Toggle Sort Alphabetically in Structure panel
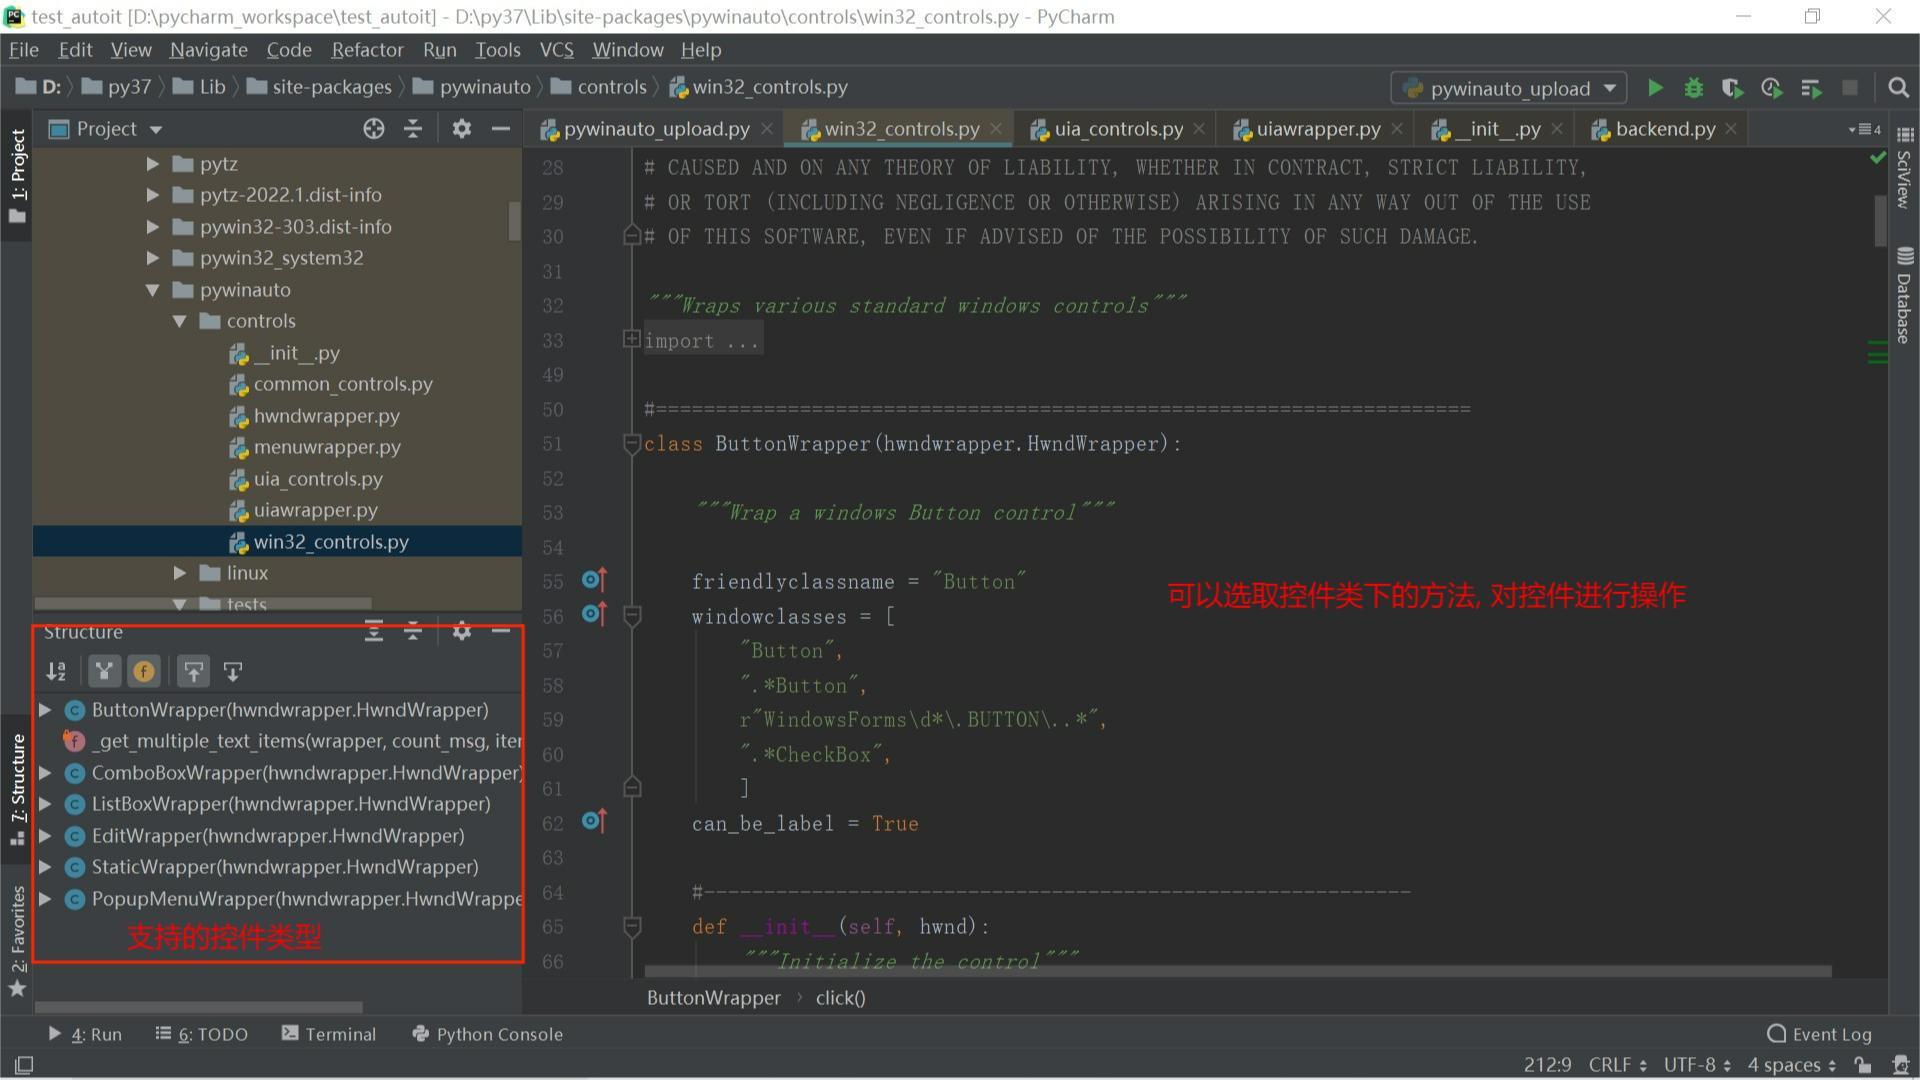 [56, 672]
